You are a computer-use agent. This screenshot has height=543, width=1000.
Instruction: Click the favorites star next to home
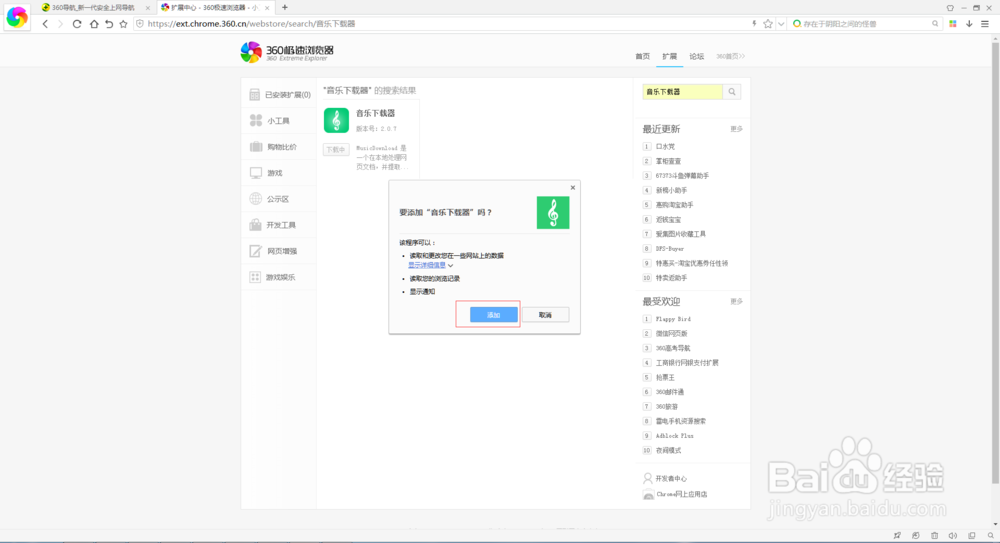pyautogui.click(x=124, y=24)
